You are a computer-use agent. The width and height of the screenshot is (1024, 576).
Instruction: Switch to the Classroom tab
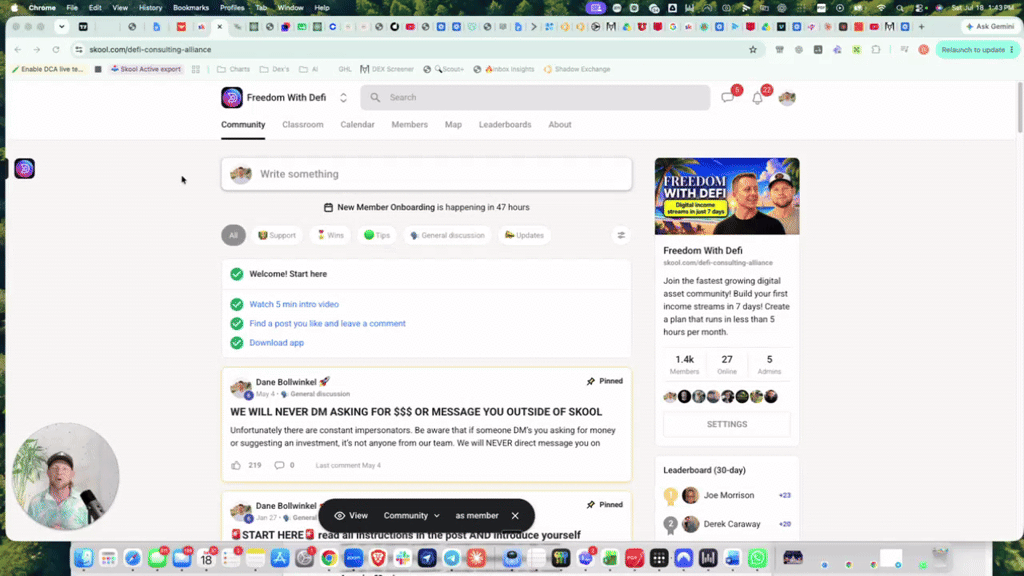tap(302, 125)
